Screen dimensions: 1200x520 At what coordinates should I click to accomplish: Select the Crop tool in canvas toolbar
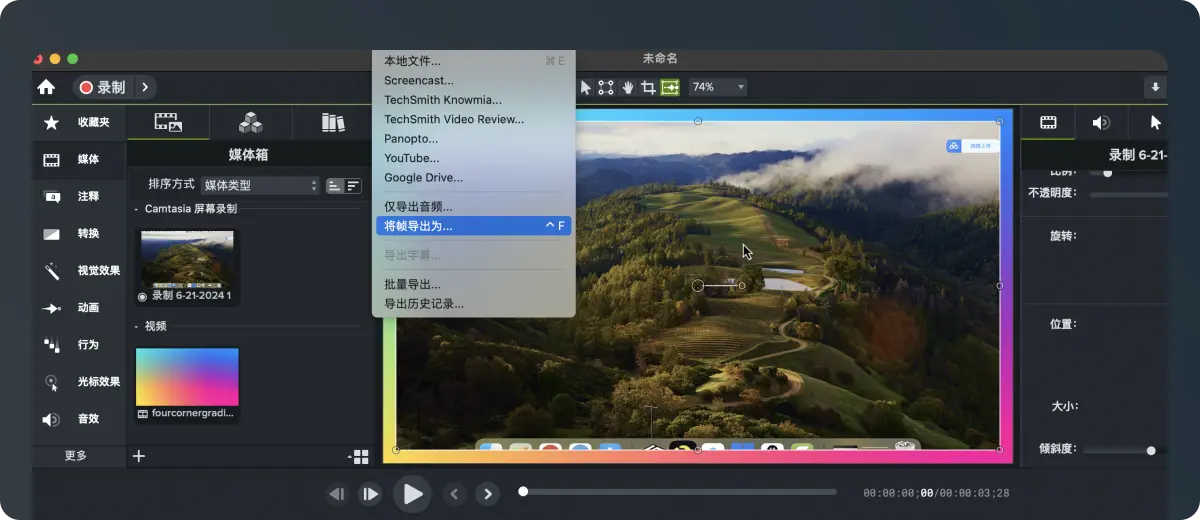click(x=648, y=87)
